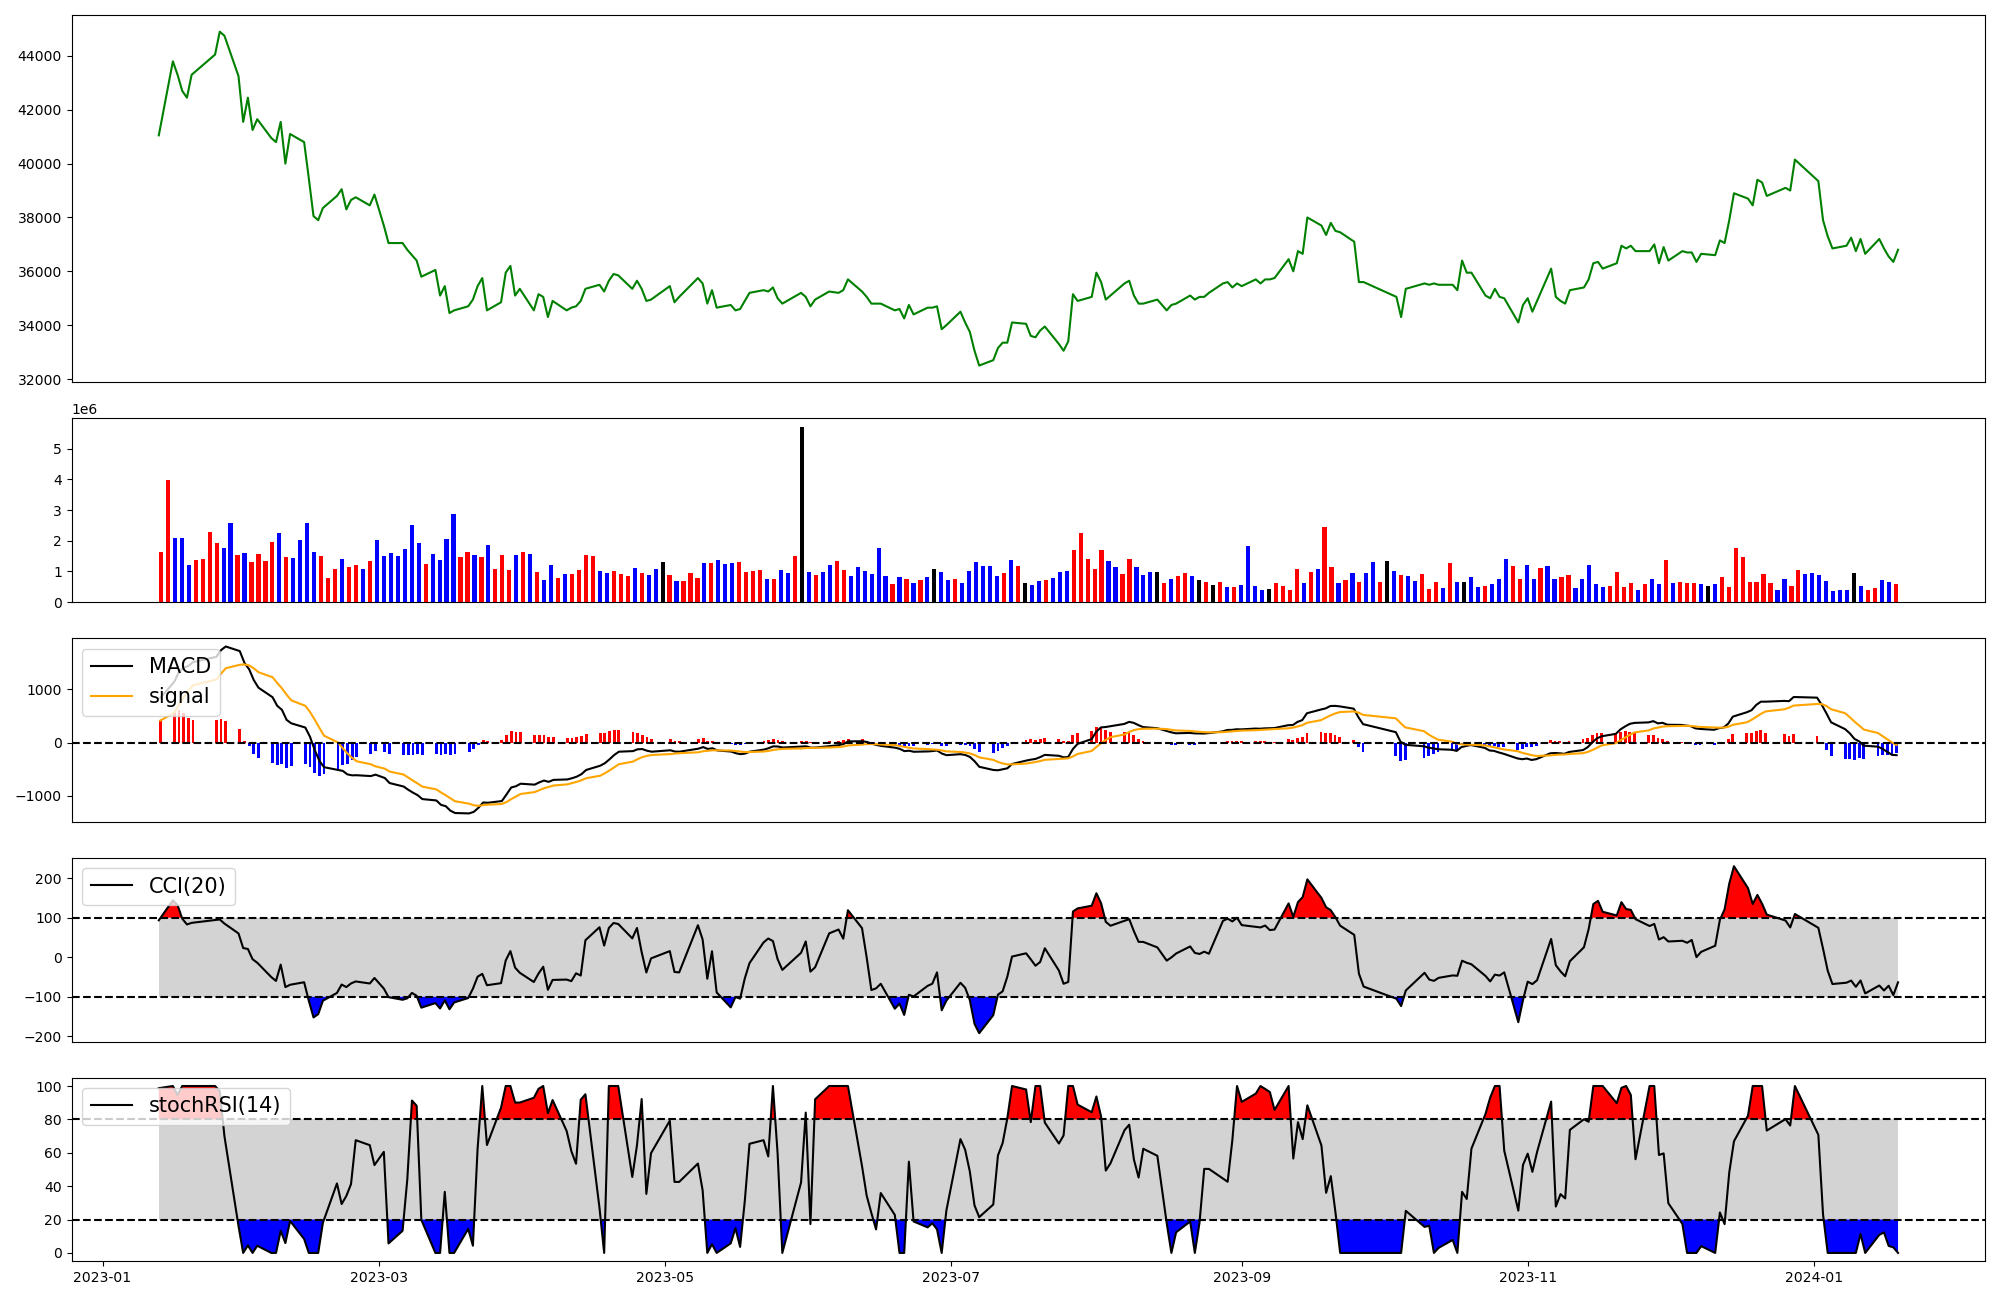Click the 40000 price axis label
Screen dimensions: 2000x1300
tap(40, 165)
